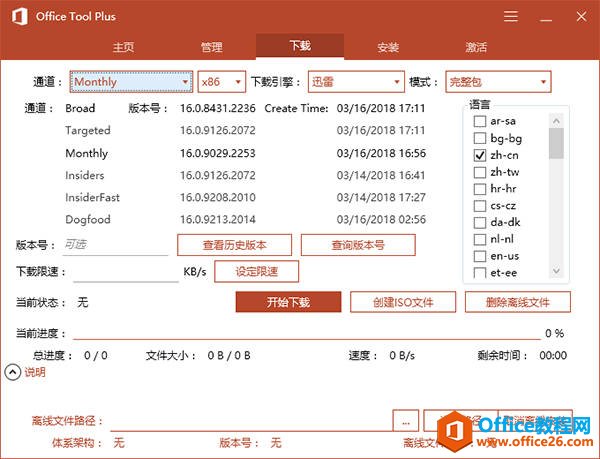Click create time 03/16/2018 16:56
600x459 pixels.
(x=381, y=153)
